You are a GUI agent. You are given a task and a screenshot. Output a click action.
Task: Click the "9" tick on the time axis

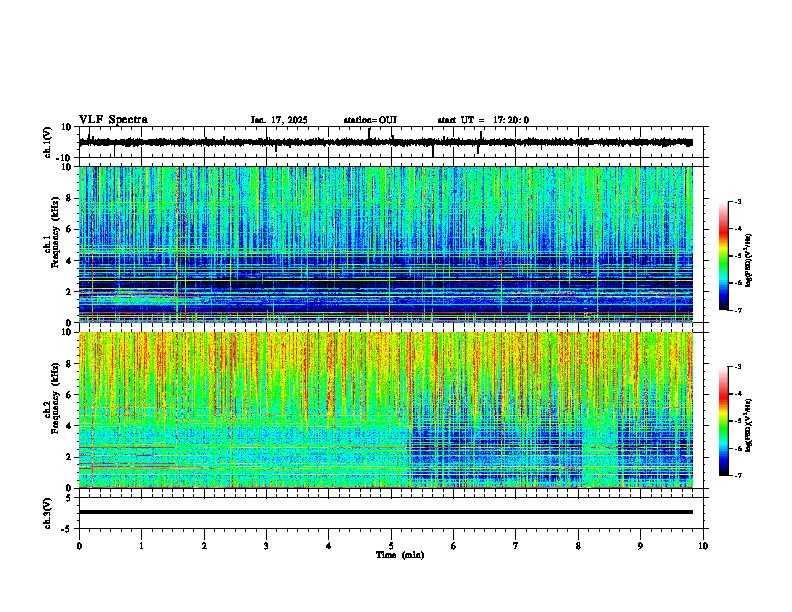coord(640,546)
